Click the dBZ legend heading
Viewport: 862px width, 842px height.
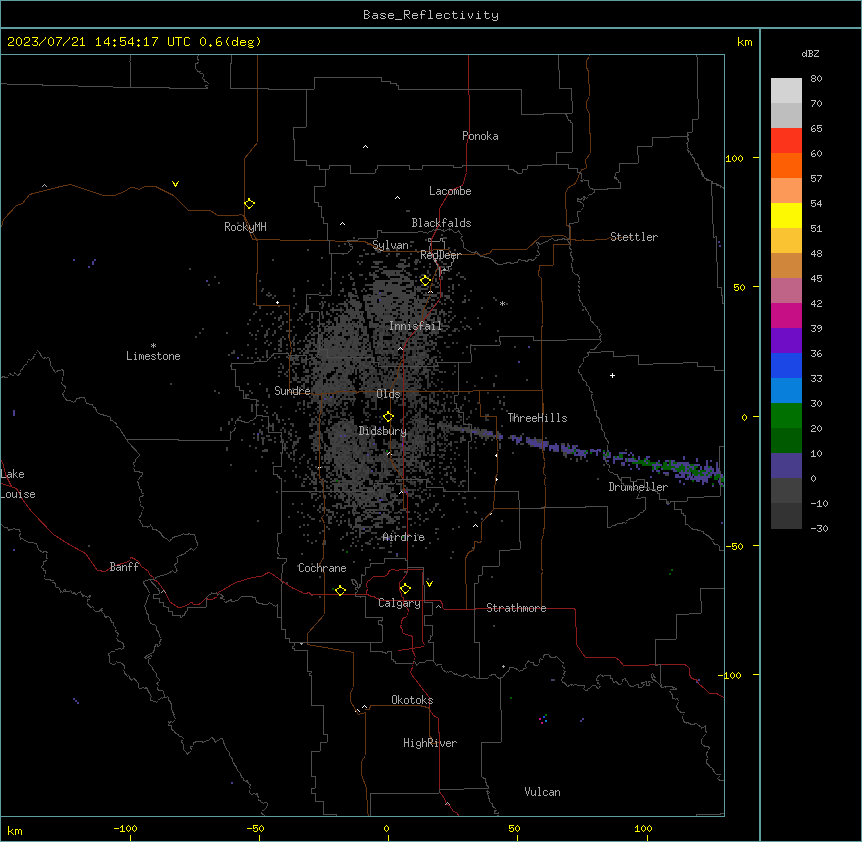[810, 54]
